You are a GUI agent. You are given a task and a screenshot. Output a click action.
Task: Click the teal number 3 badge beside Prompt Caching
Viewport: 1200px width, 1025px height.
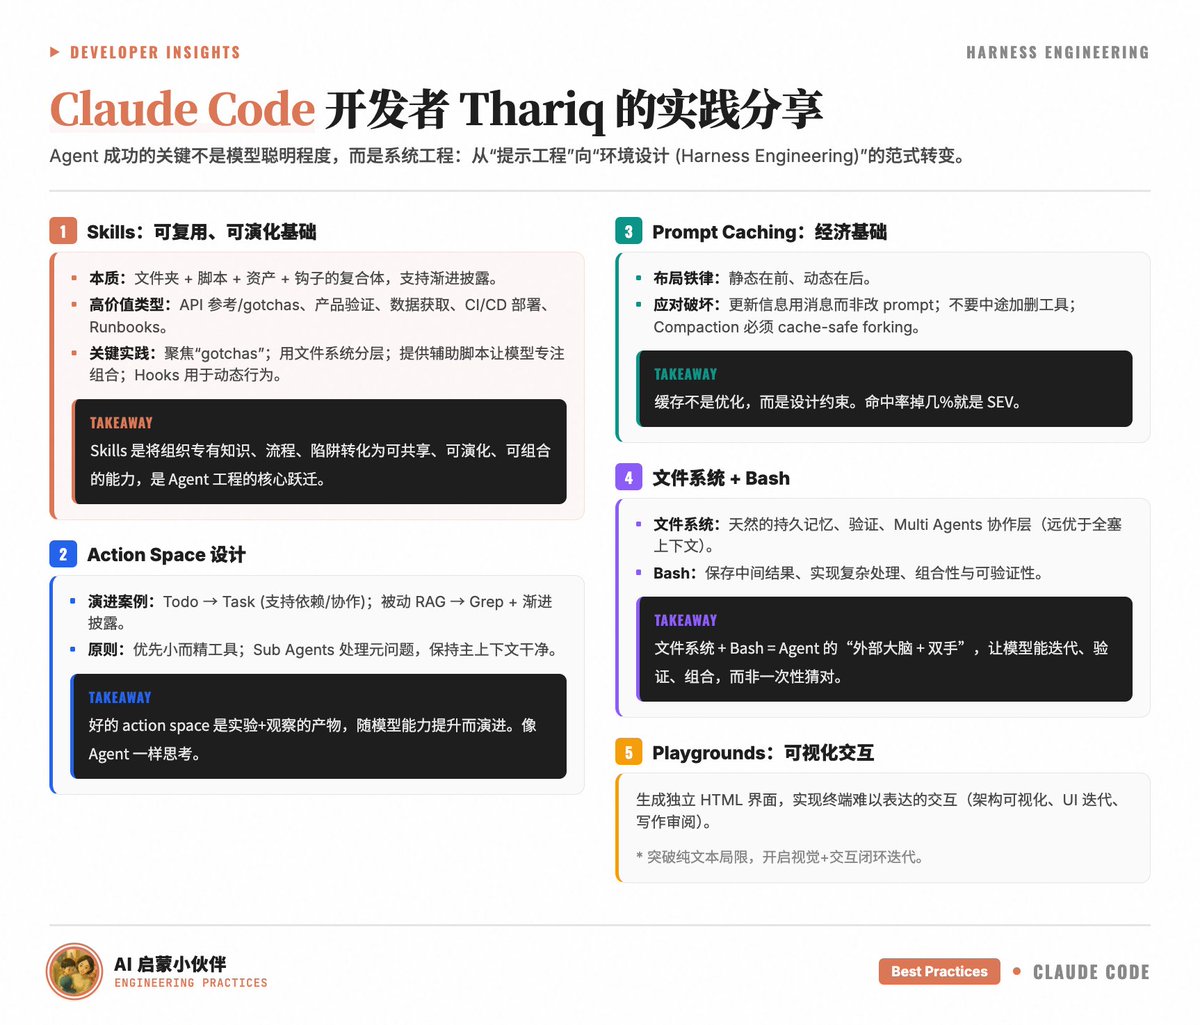tap(628, 231)
